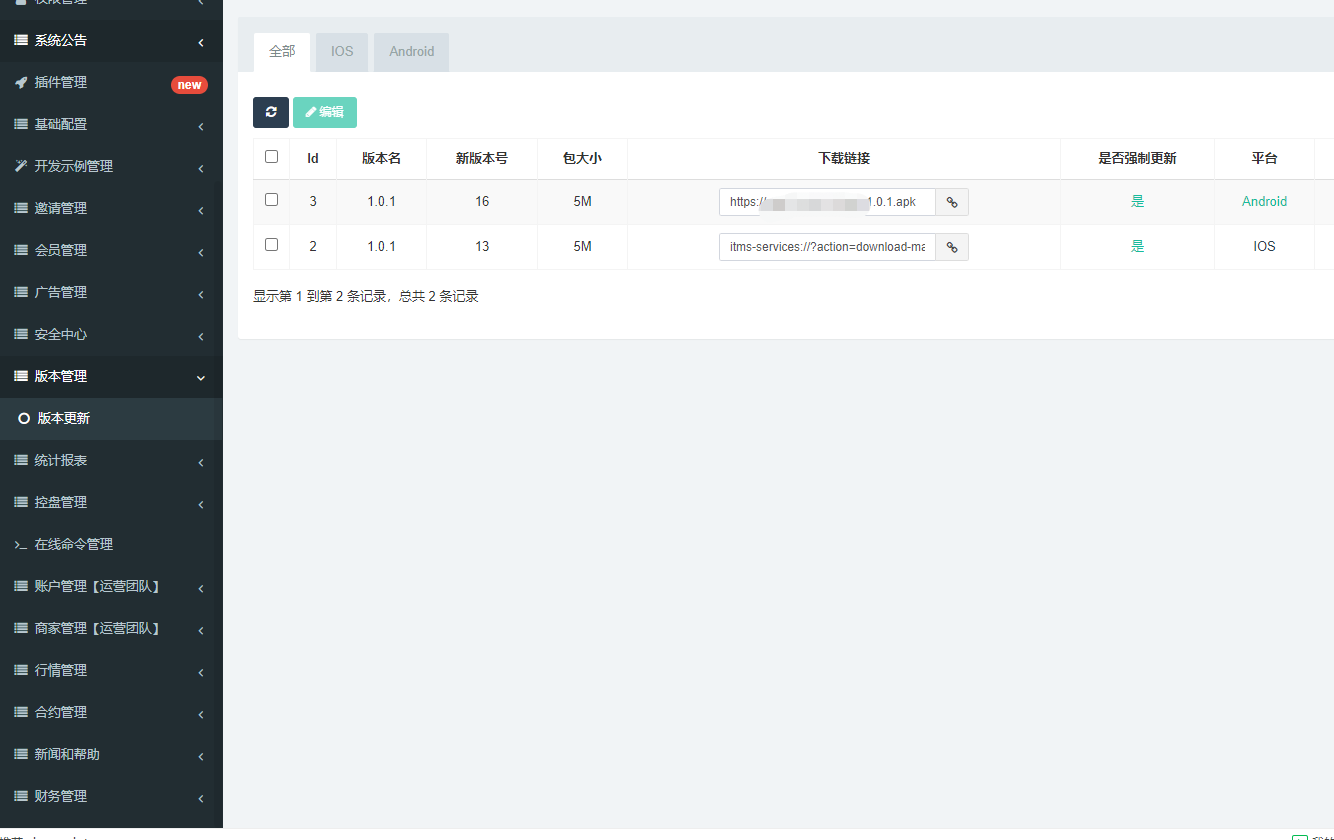
Task: Click the refresh icon above the table
Action: tap(270, 112)
